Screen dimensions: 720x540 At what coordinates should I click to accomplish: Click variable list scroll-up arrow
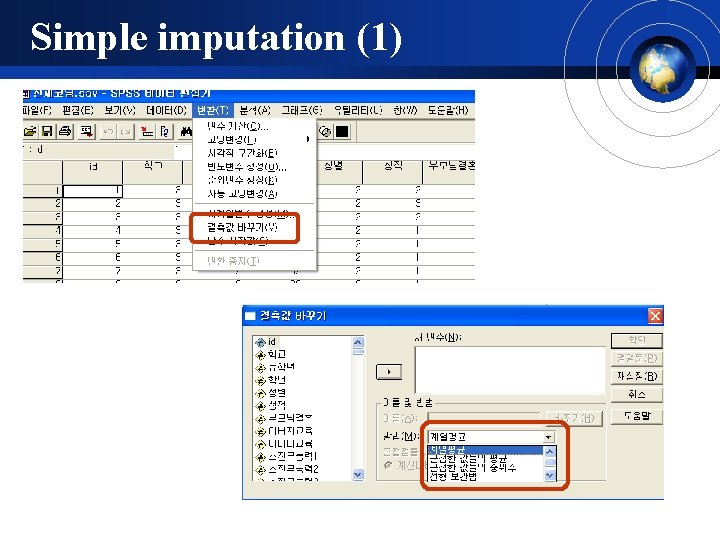(x=358, y=342)
